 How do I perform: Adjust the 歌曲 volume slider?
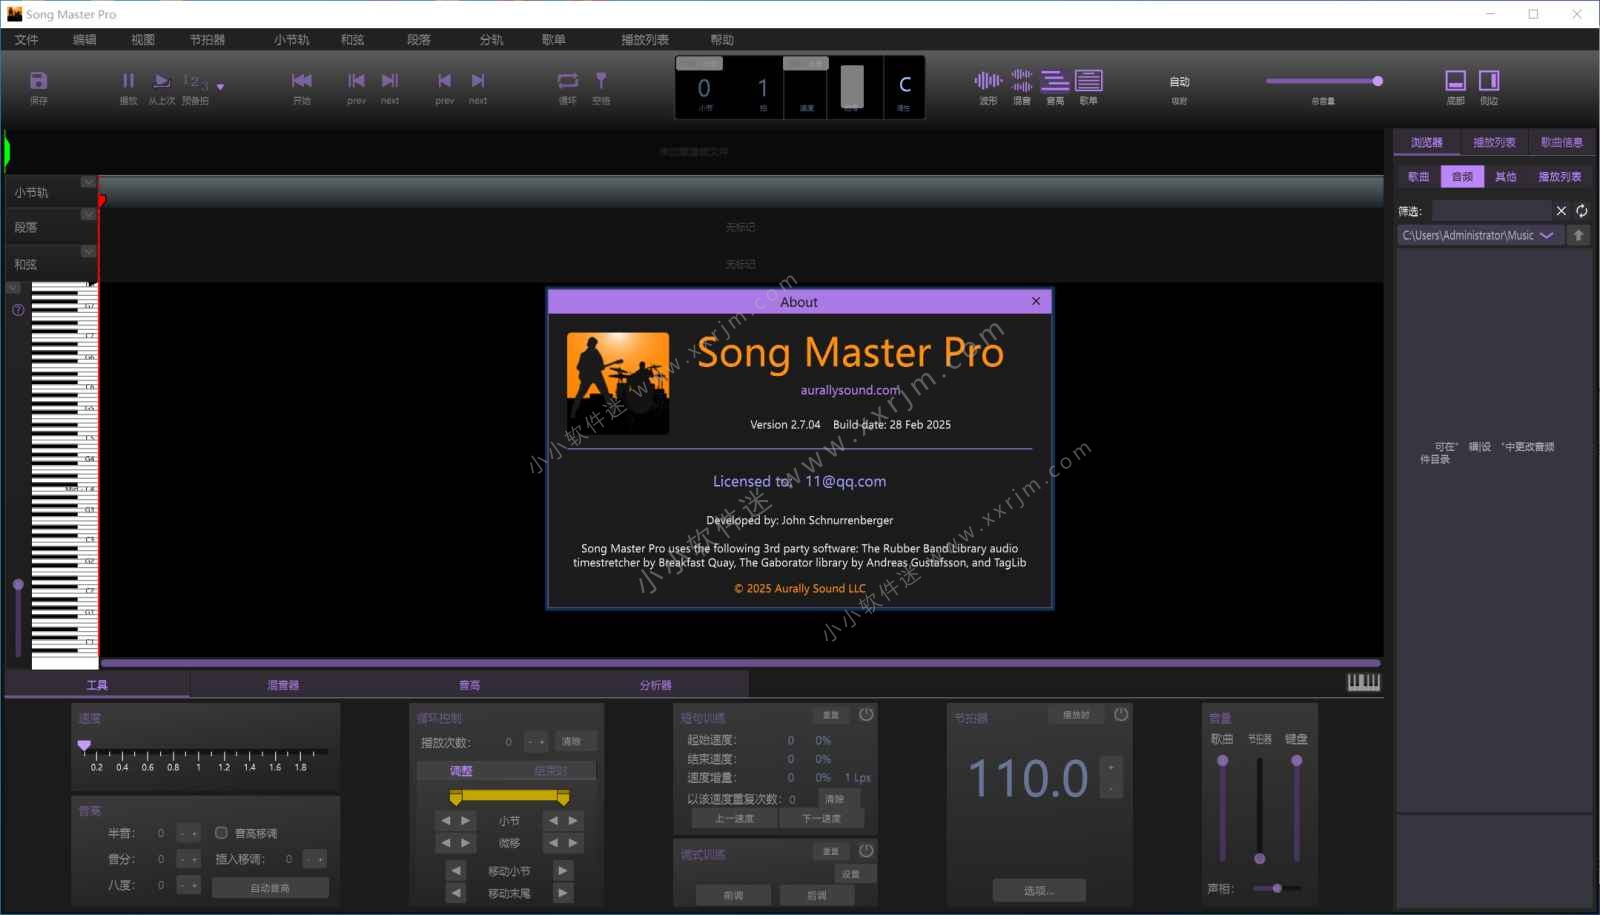point(1222,808)
